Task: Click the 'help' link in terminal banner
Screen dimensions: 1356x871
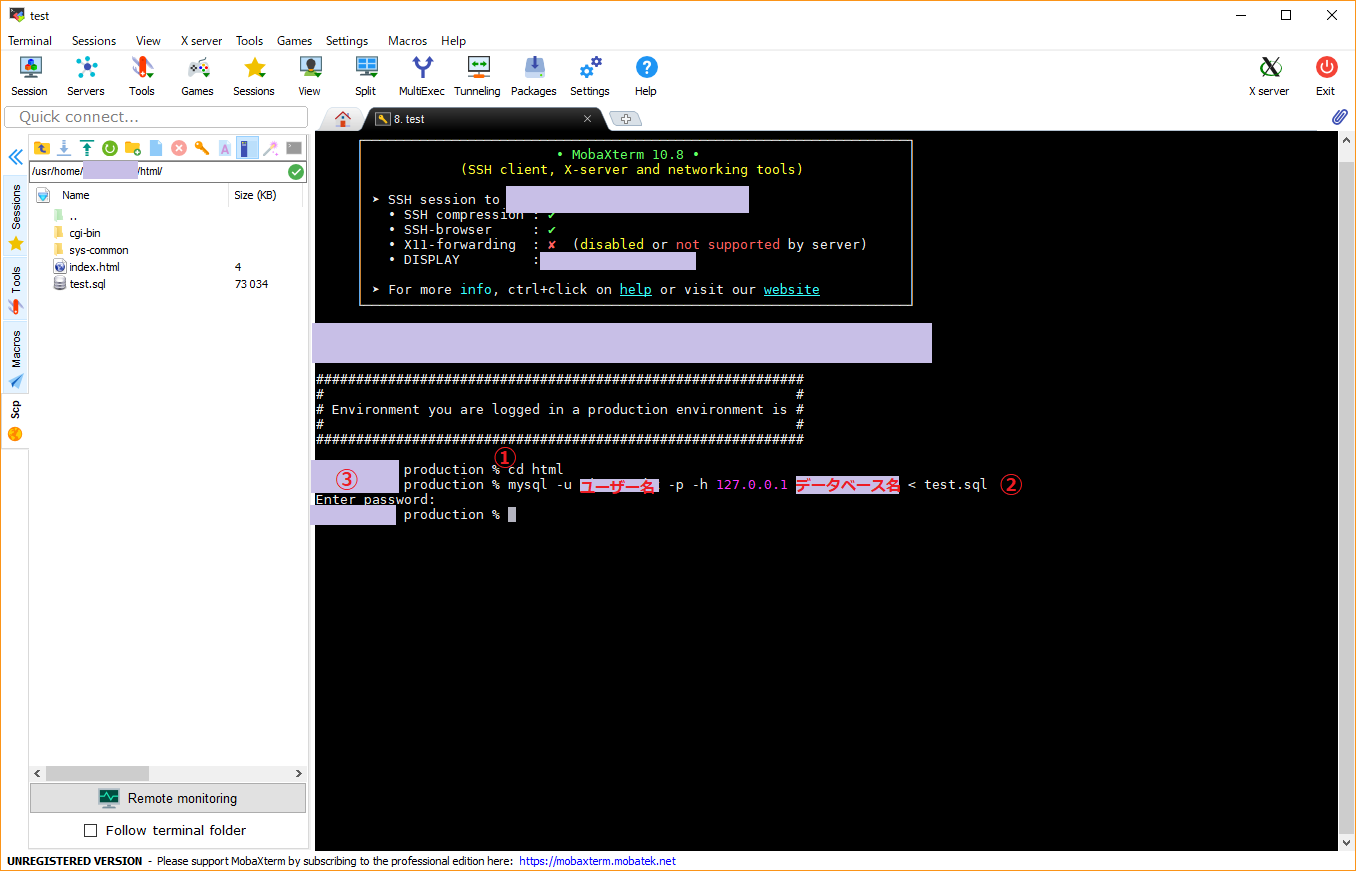Action: (635, 289)
